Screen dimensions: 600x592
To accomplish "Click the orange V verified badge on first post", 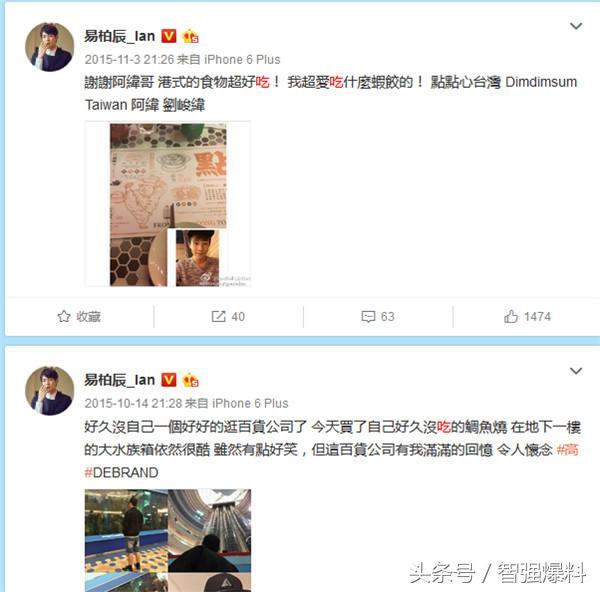I will 169,36.
